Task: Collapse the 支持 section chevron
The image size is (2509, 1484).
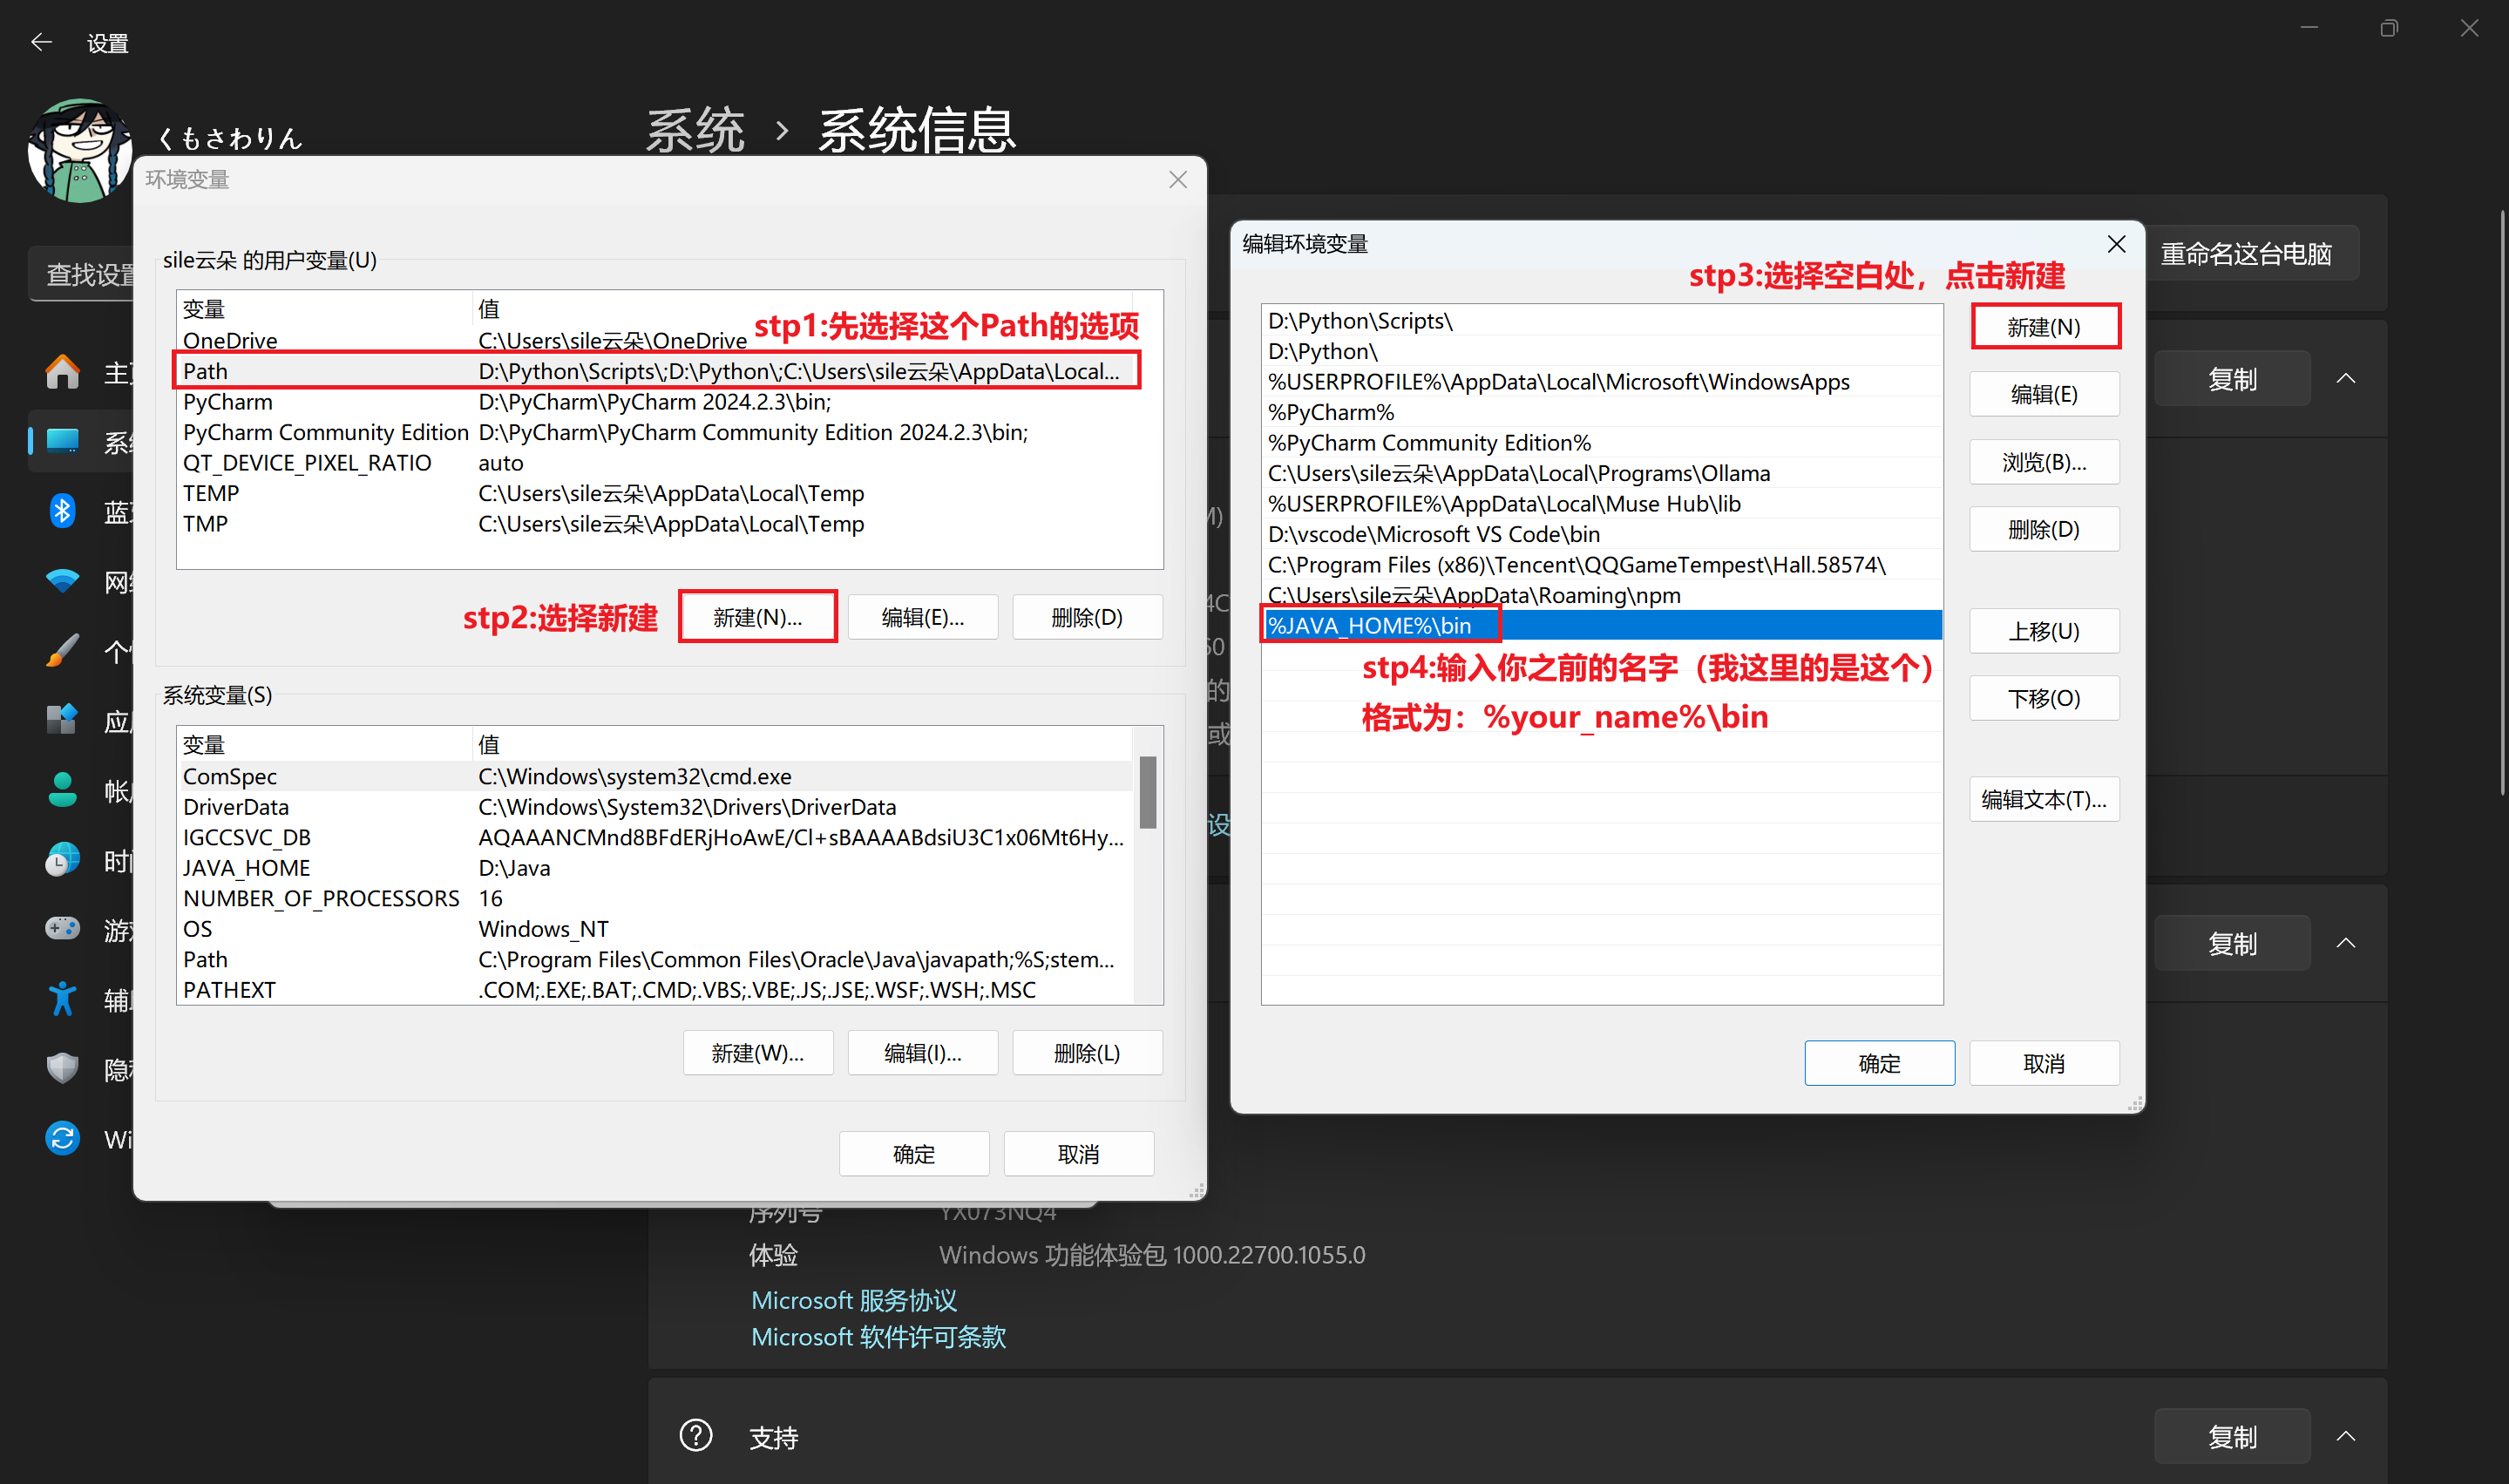Action: (2345, 1437)
